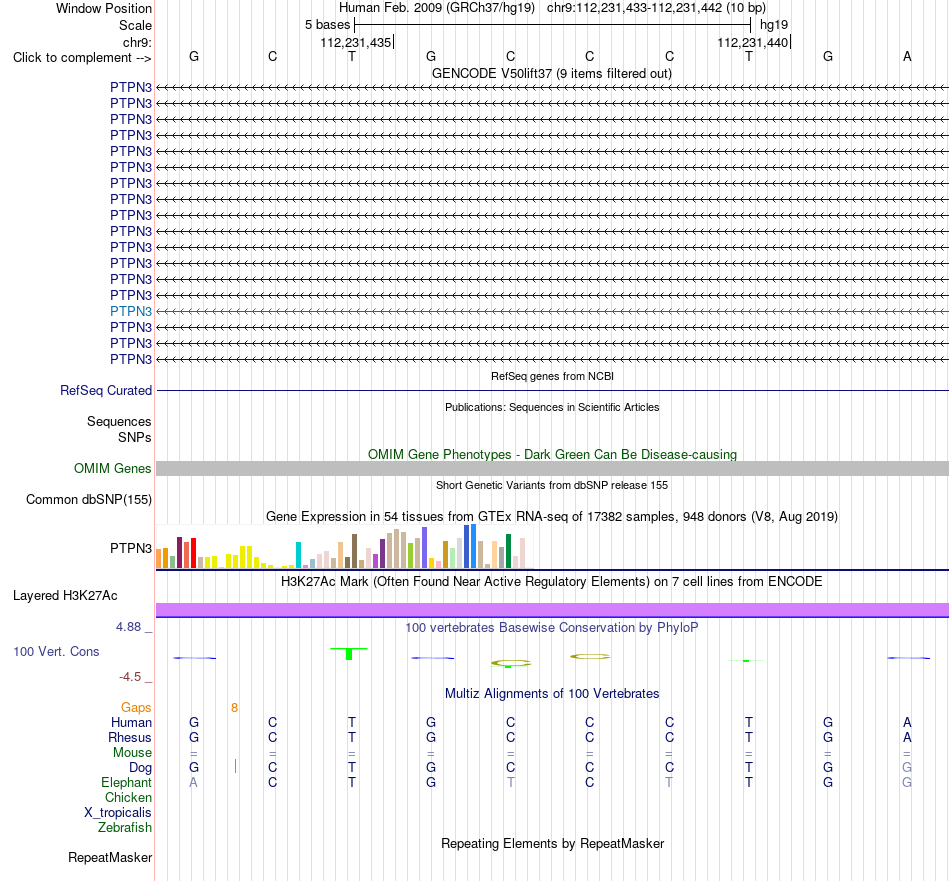Image resolution: width=950 pixels, height=881 pixels.
Task: Click the RepeatMasker track label
Action: (110, 858)
